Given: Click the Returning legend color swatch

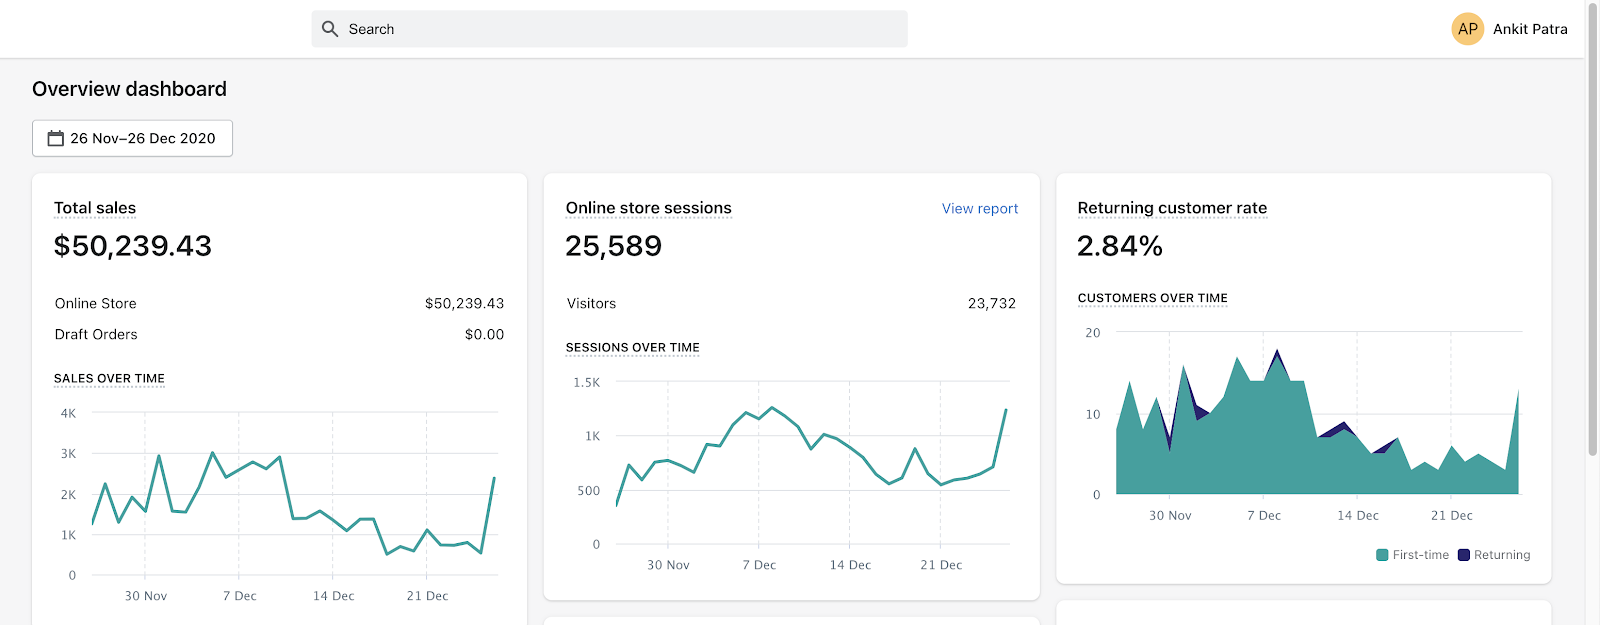Looking at the screenshot, I should (1464, 555).
